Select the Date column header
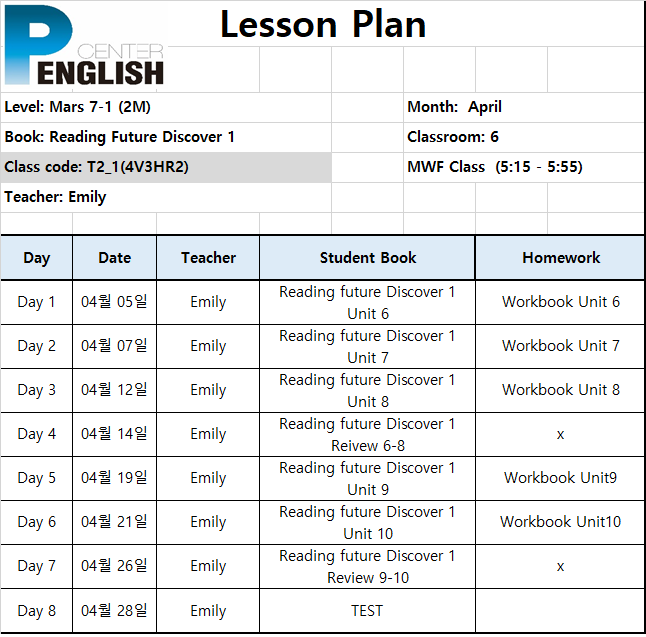Image resolution: width=646 pixels, height=637 pixels. point(115,258)
